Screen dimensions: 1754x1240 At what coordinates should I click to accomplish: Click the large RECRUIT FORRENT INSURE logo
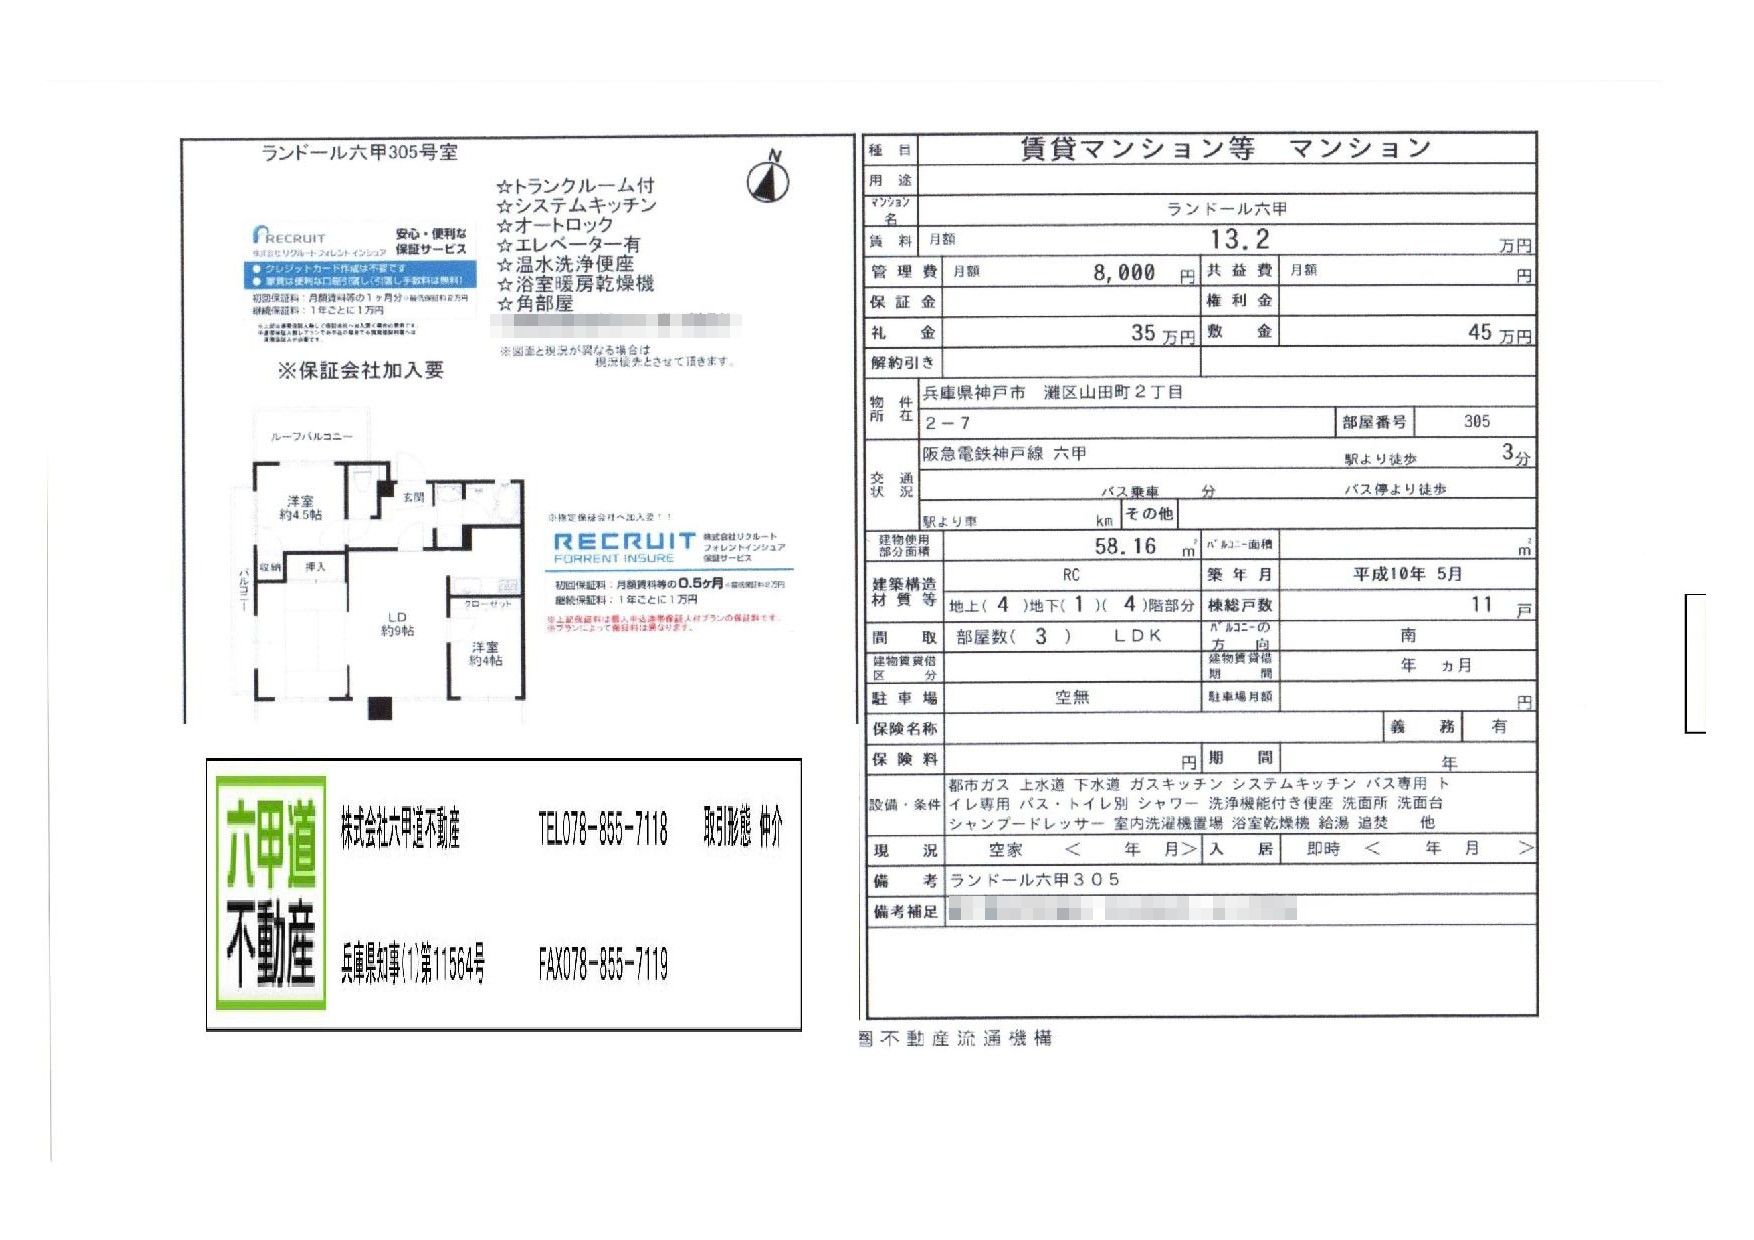point(625,547)
